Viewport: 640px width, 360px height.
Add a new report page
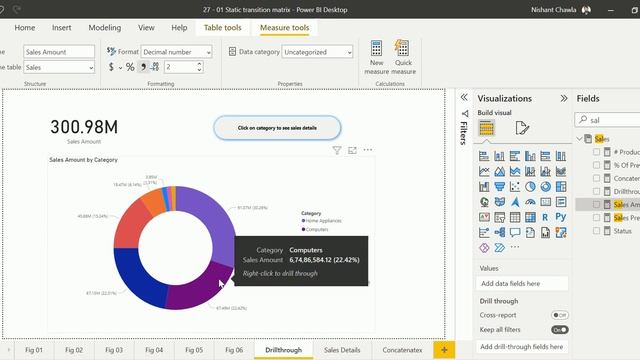click(x=444, y=350)
